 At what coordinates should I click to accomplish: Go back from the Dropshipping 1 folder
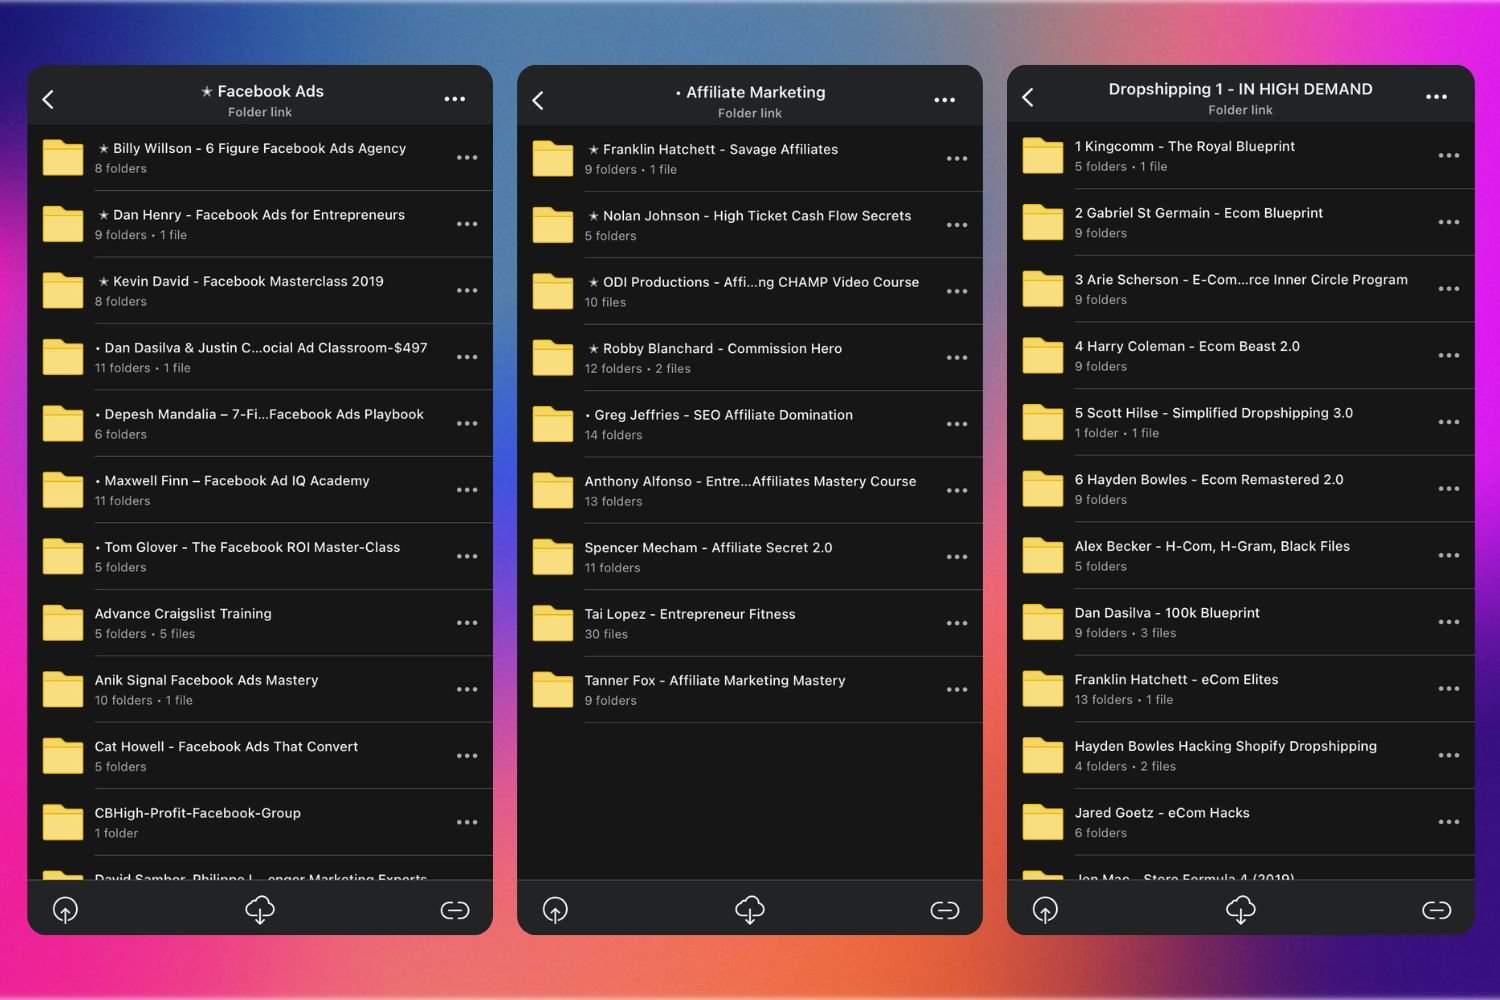[x=1028, y=97]
